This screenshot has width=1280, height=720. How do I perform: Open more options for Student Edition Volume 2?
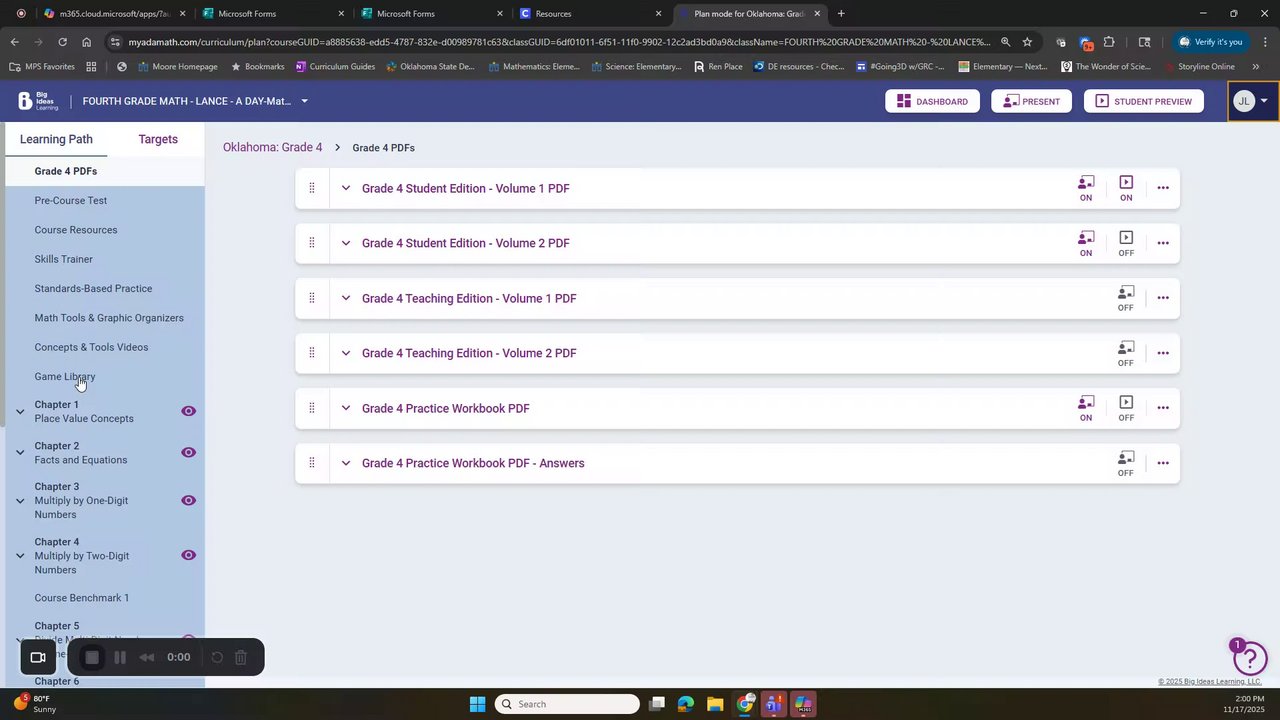click(x=1162, y=243)
